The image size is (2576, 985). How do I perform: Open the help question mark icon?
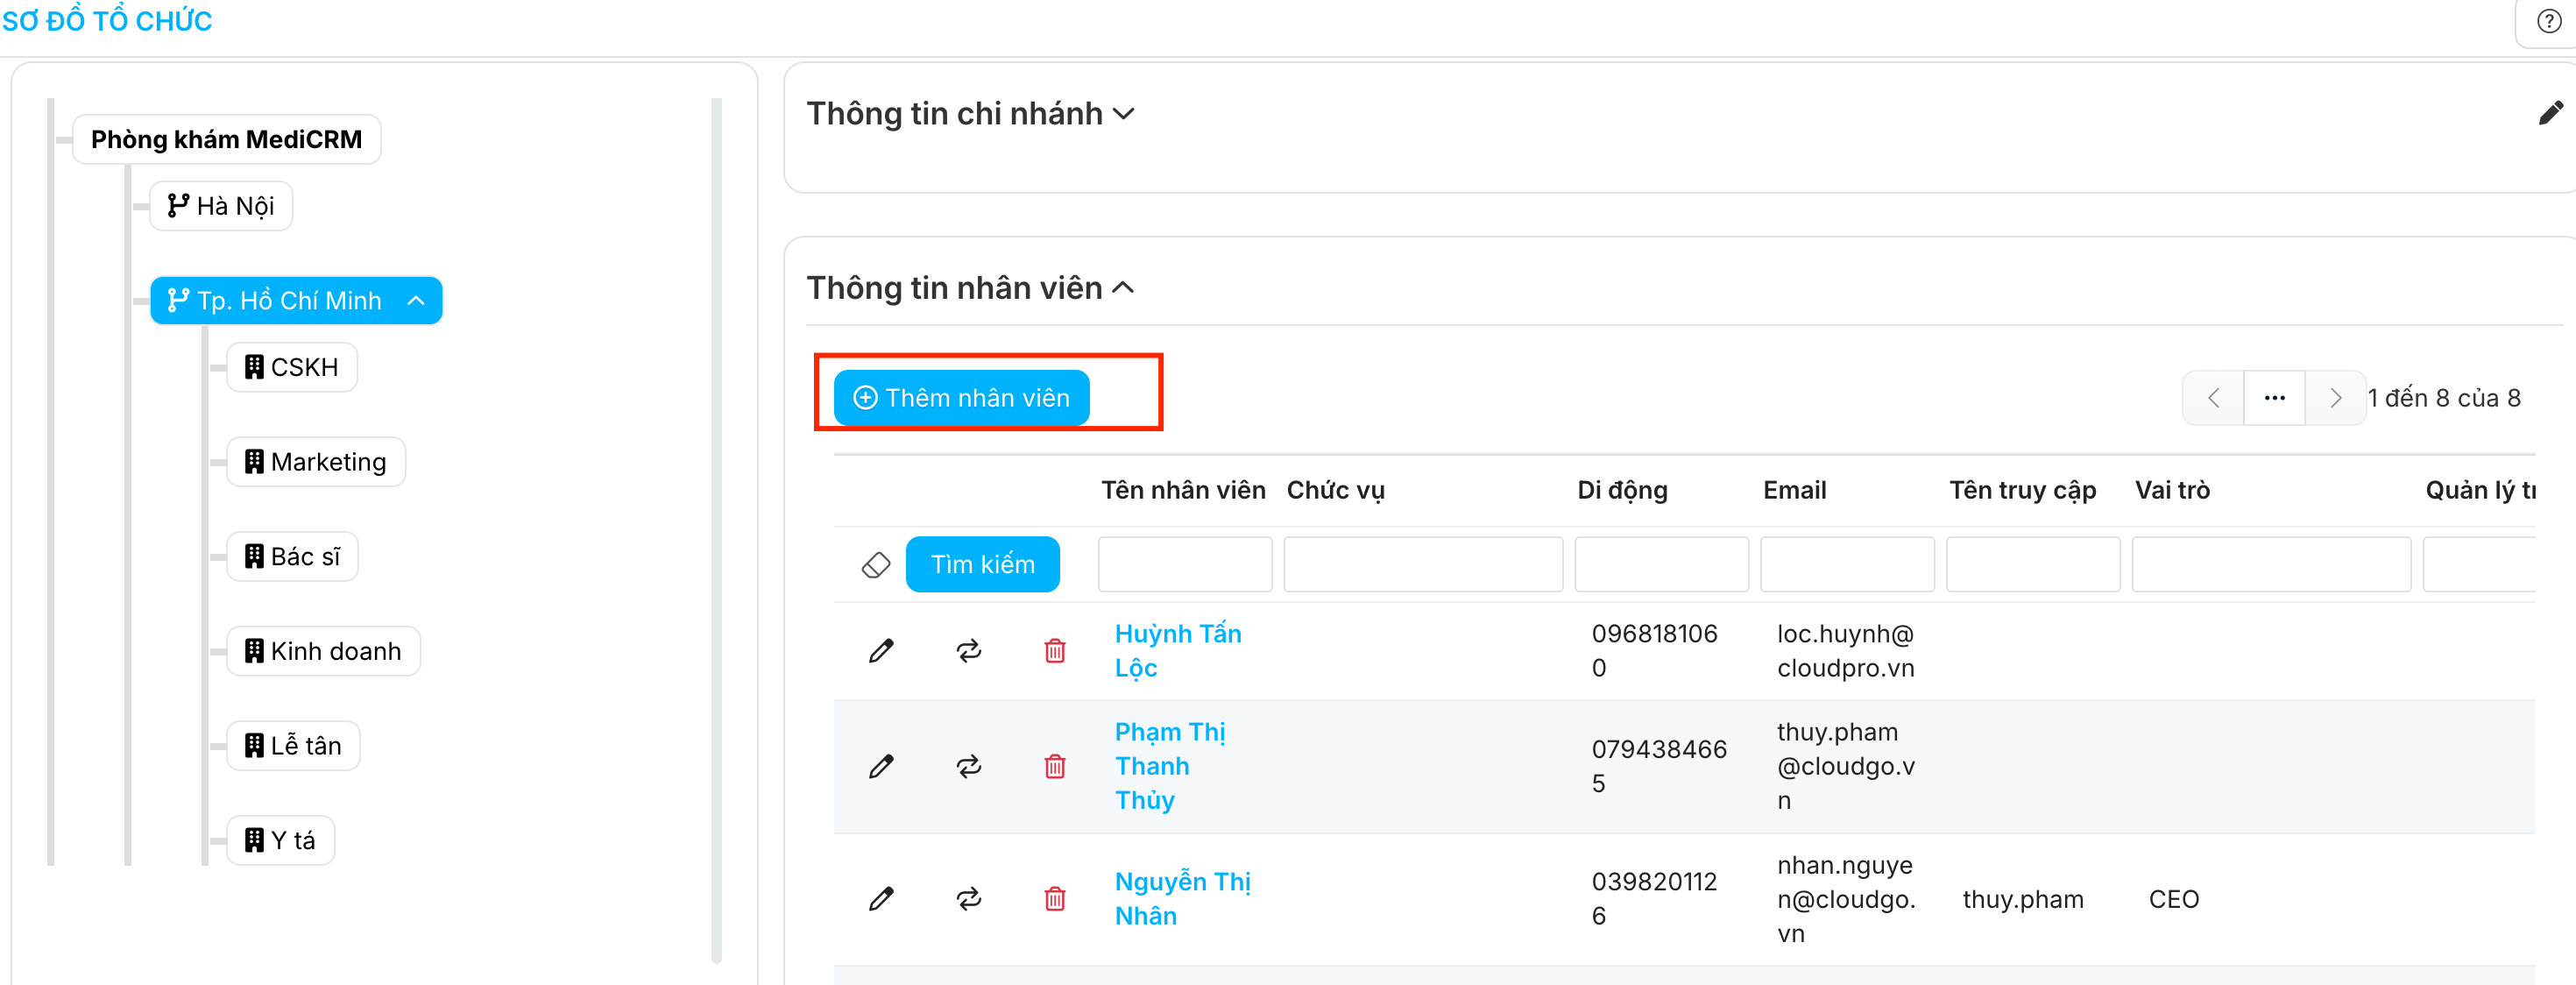click(2549, 22)
